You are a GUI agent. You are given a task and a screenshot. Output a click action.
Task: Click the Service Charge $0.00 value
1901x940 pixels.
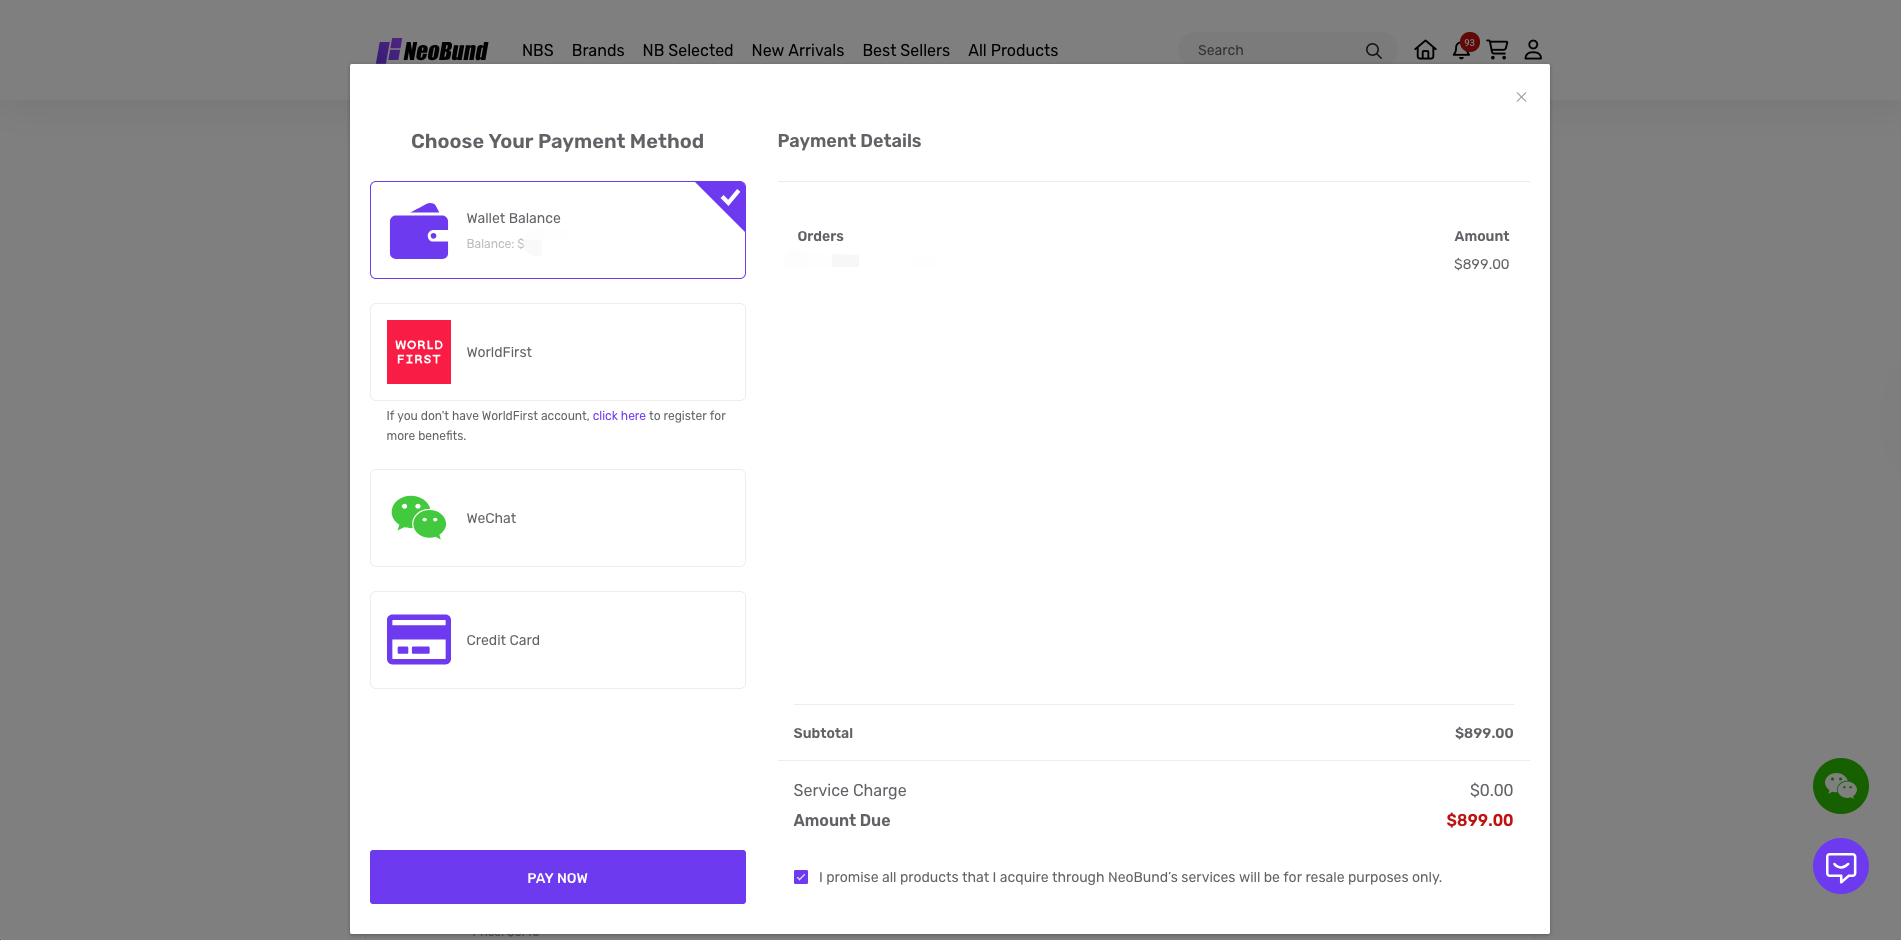pos(1491,790)
